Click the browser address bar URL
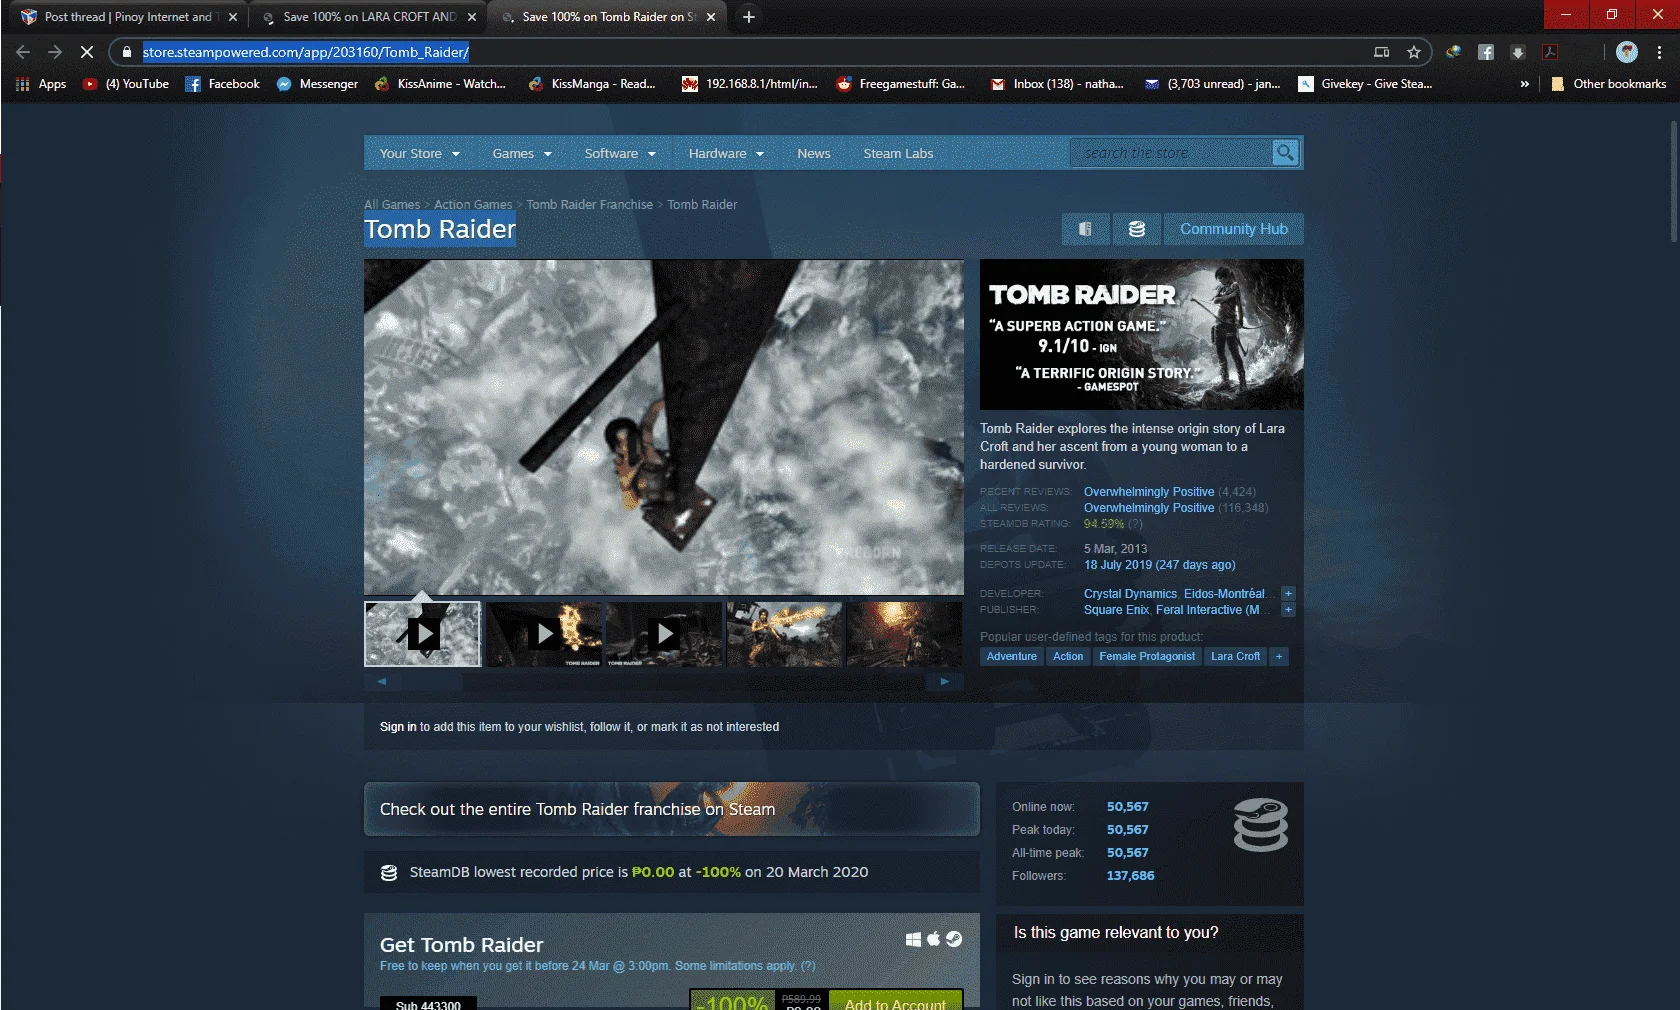This screenshot has height=1010, width=1680. pos(305,52)
